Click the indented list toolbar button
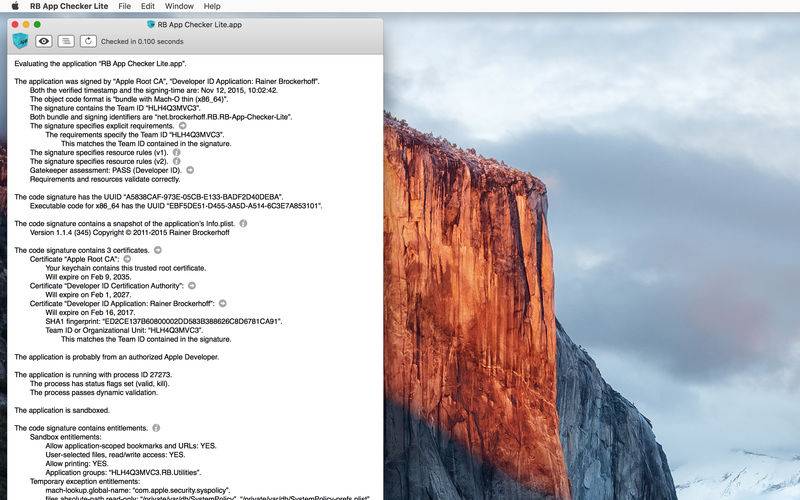The width and height of the screenshot is (800, 500). (x=66, y=41)
